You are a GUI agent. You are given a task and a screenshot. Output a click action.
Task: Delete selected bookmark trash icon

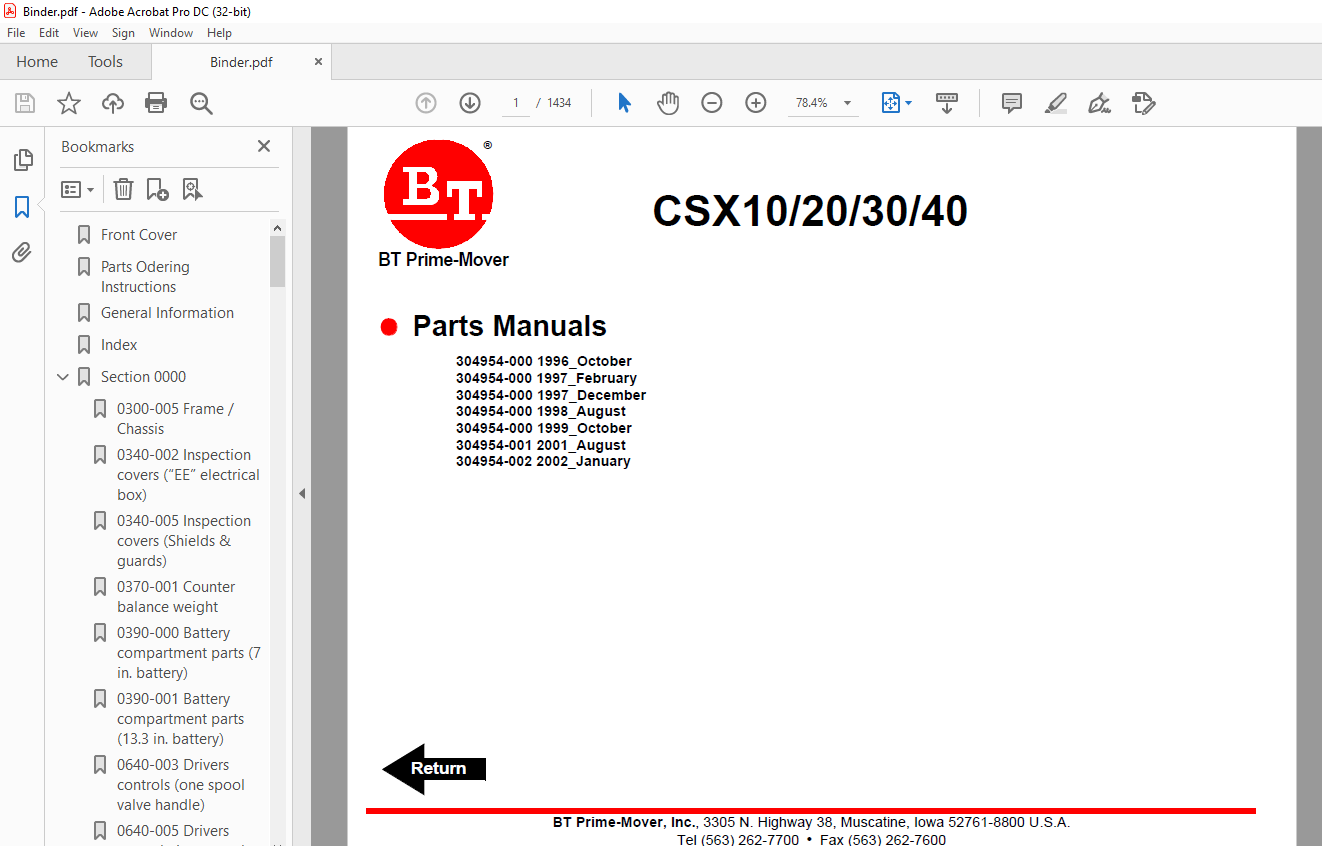(123, 189)
